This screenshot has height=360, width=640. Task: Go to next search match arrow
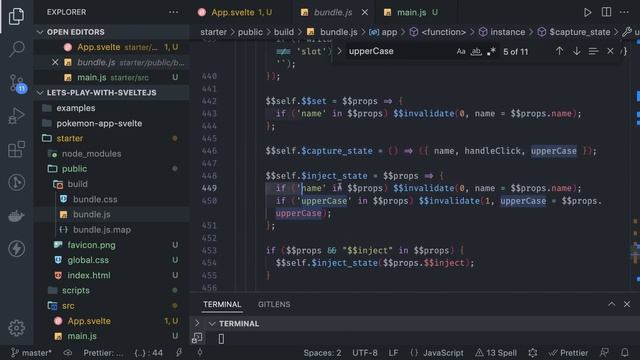(576, 51)
